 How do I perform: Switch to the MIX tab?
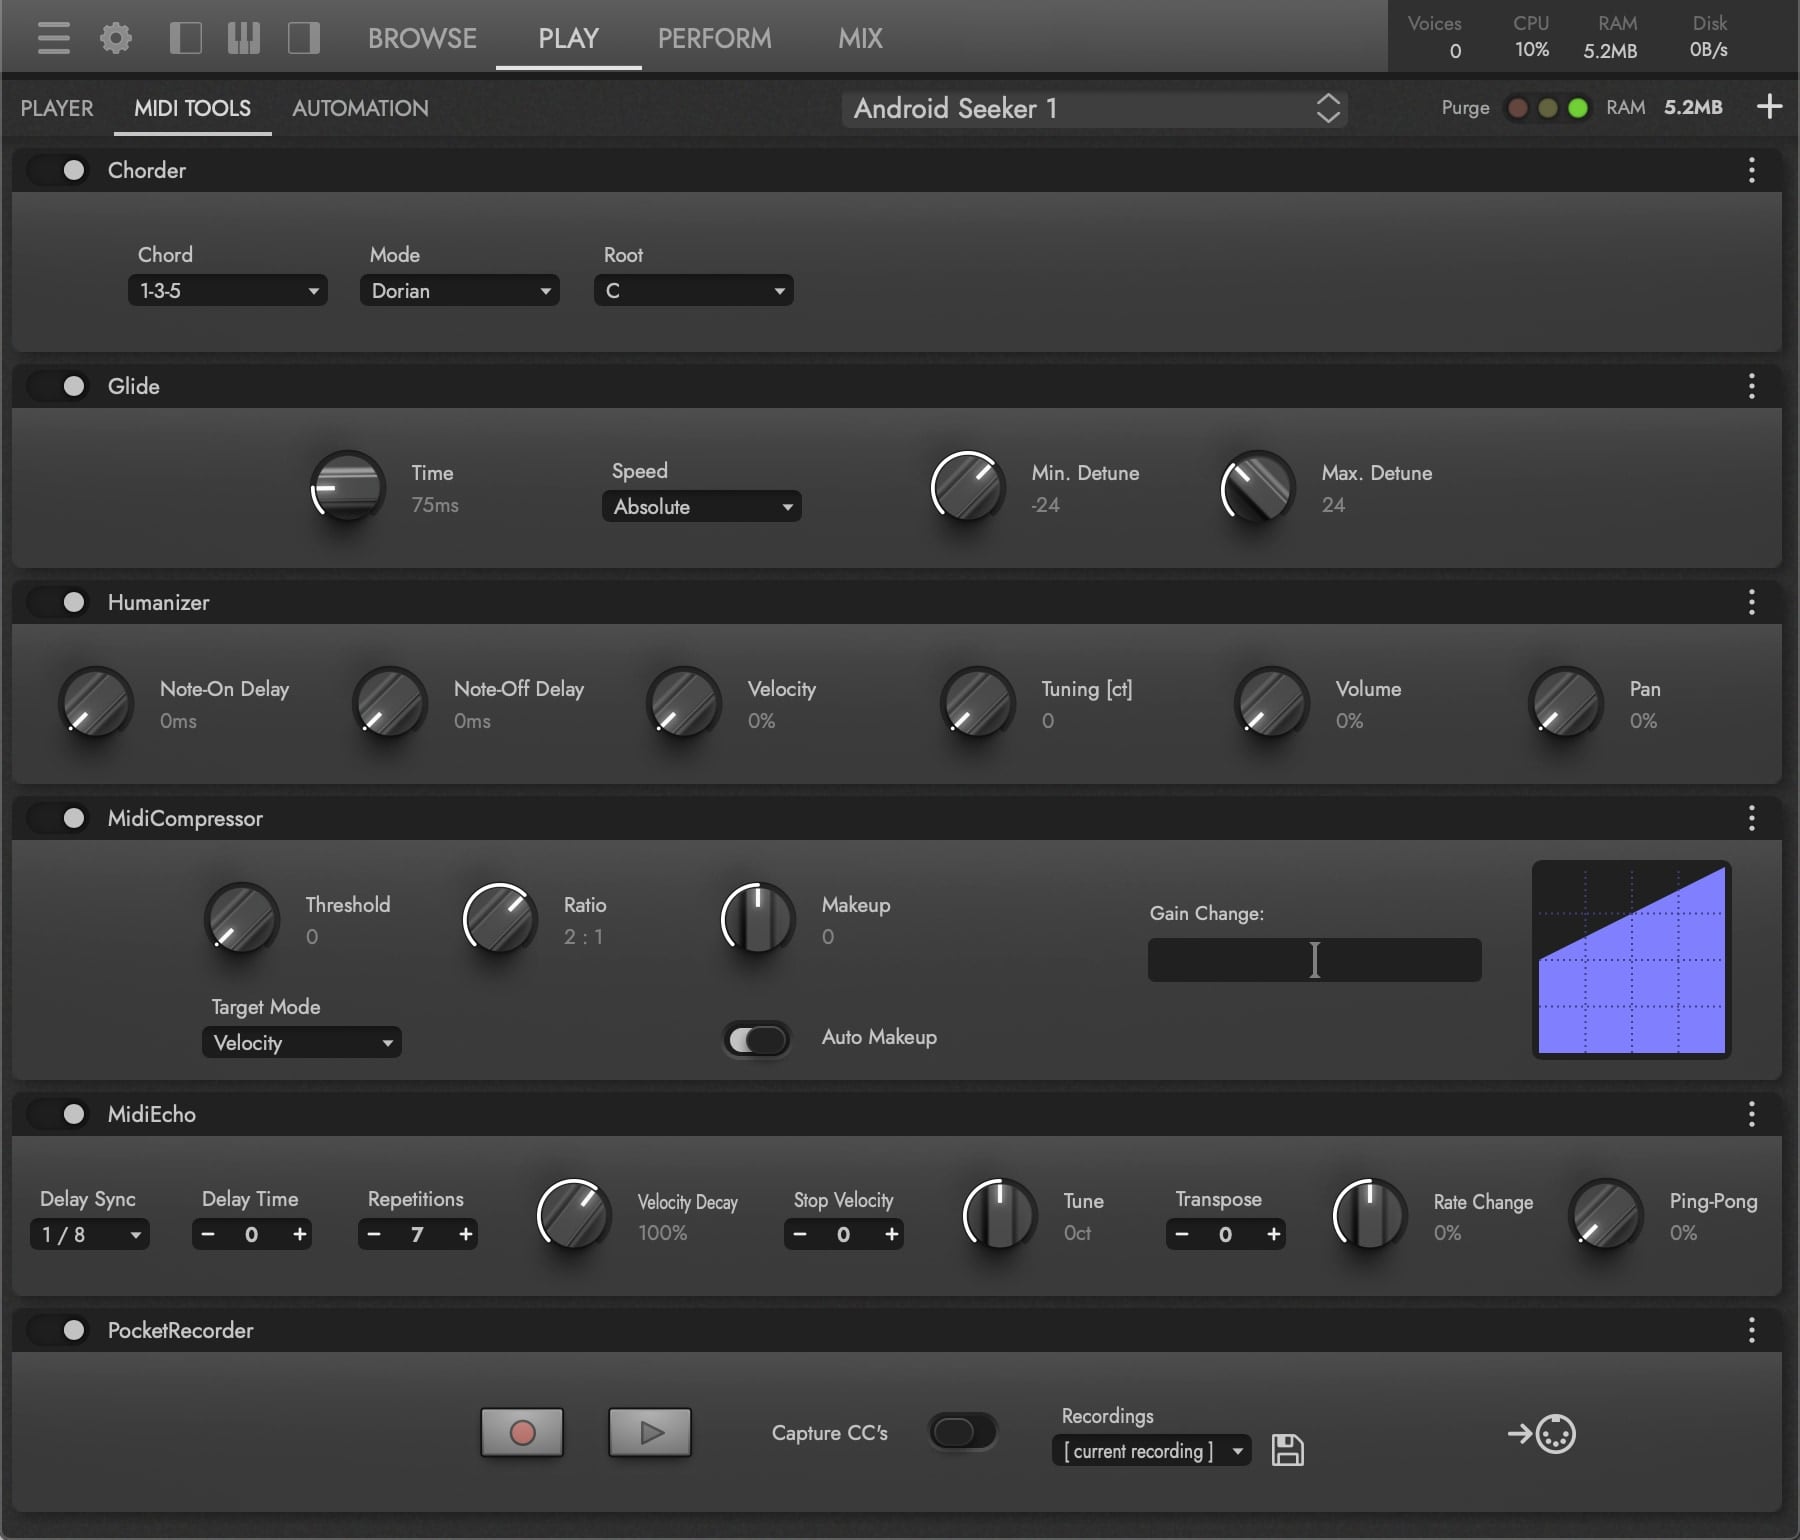pos(860,38)
